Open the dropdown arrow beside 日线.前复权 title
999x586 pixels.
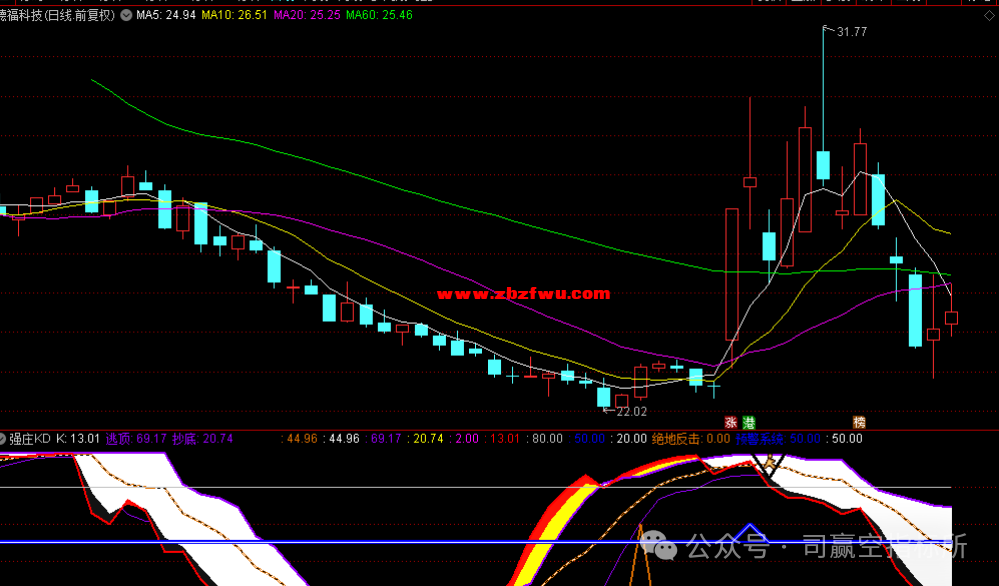coord(126,15)
